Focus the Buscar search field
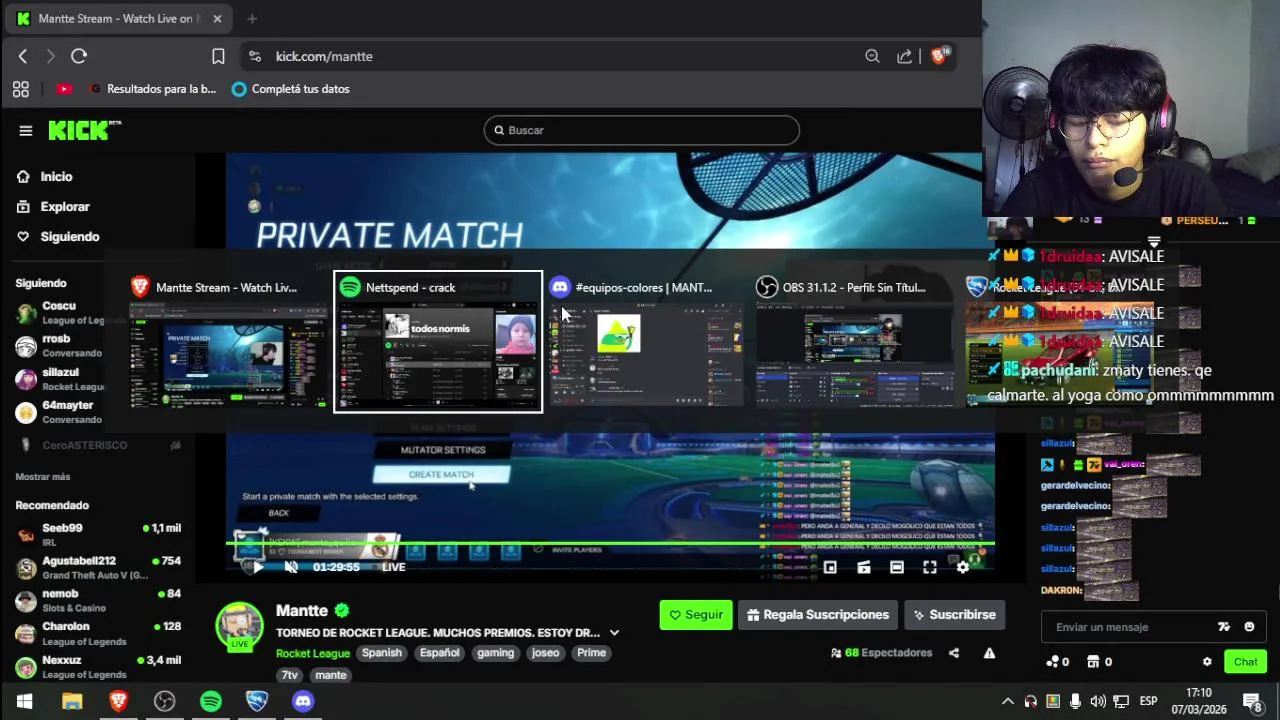Viewport: 1280px width, 720px height. point(642,130)
